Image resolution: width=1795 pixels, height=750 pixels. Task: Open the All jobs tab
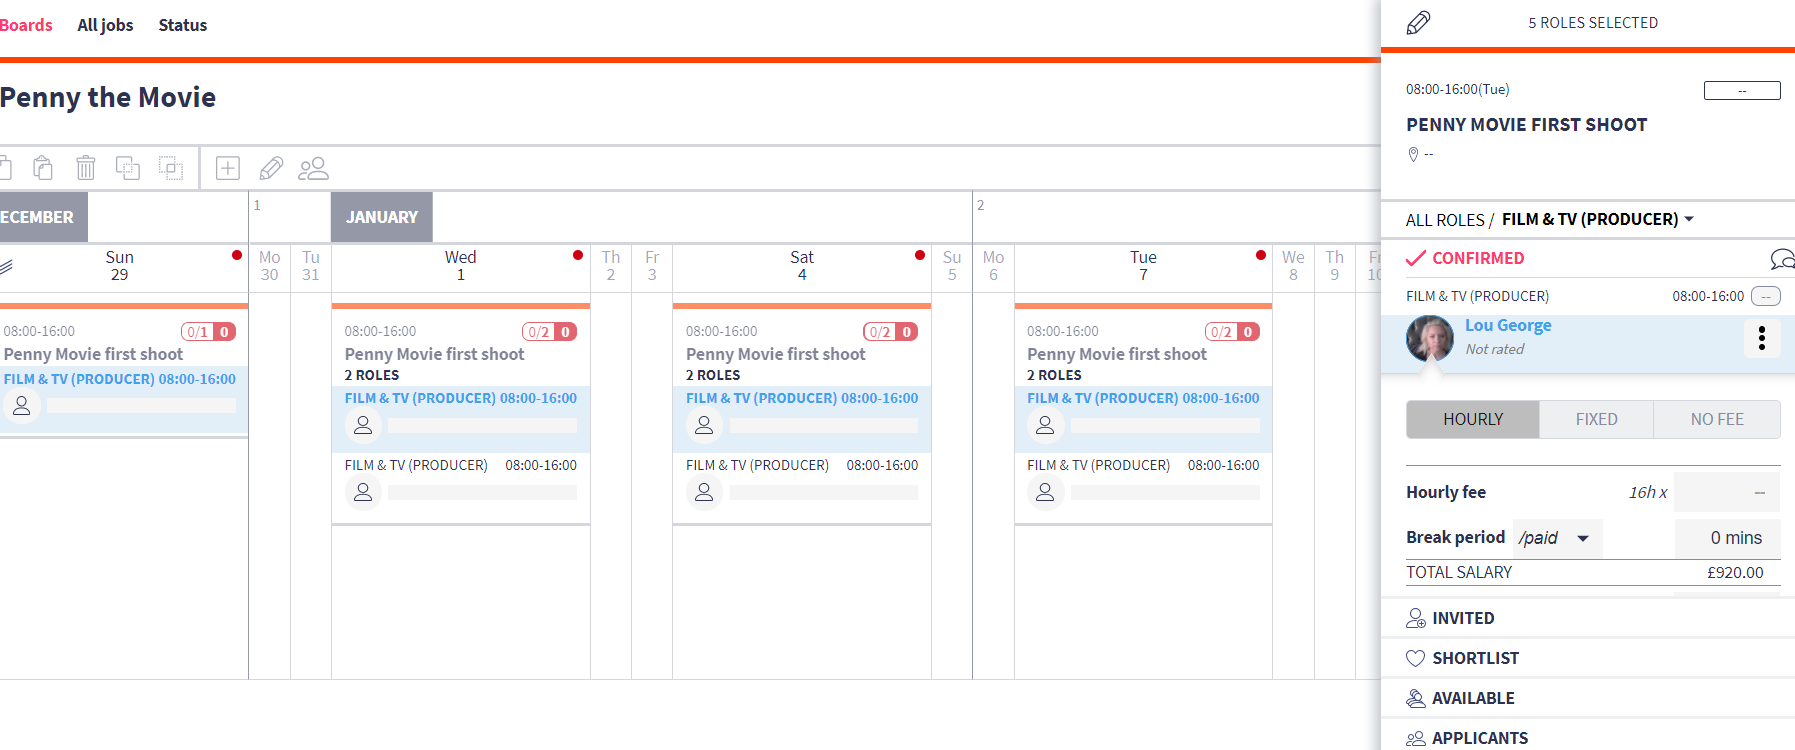[x=105, y=25]
